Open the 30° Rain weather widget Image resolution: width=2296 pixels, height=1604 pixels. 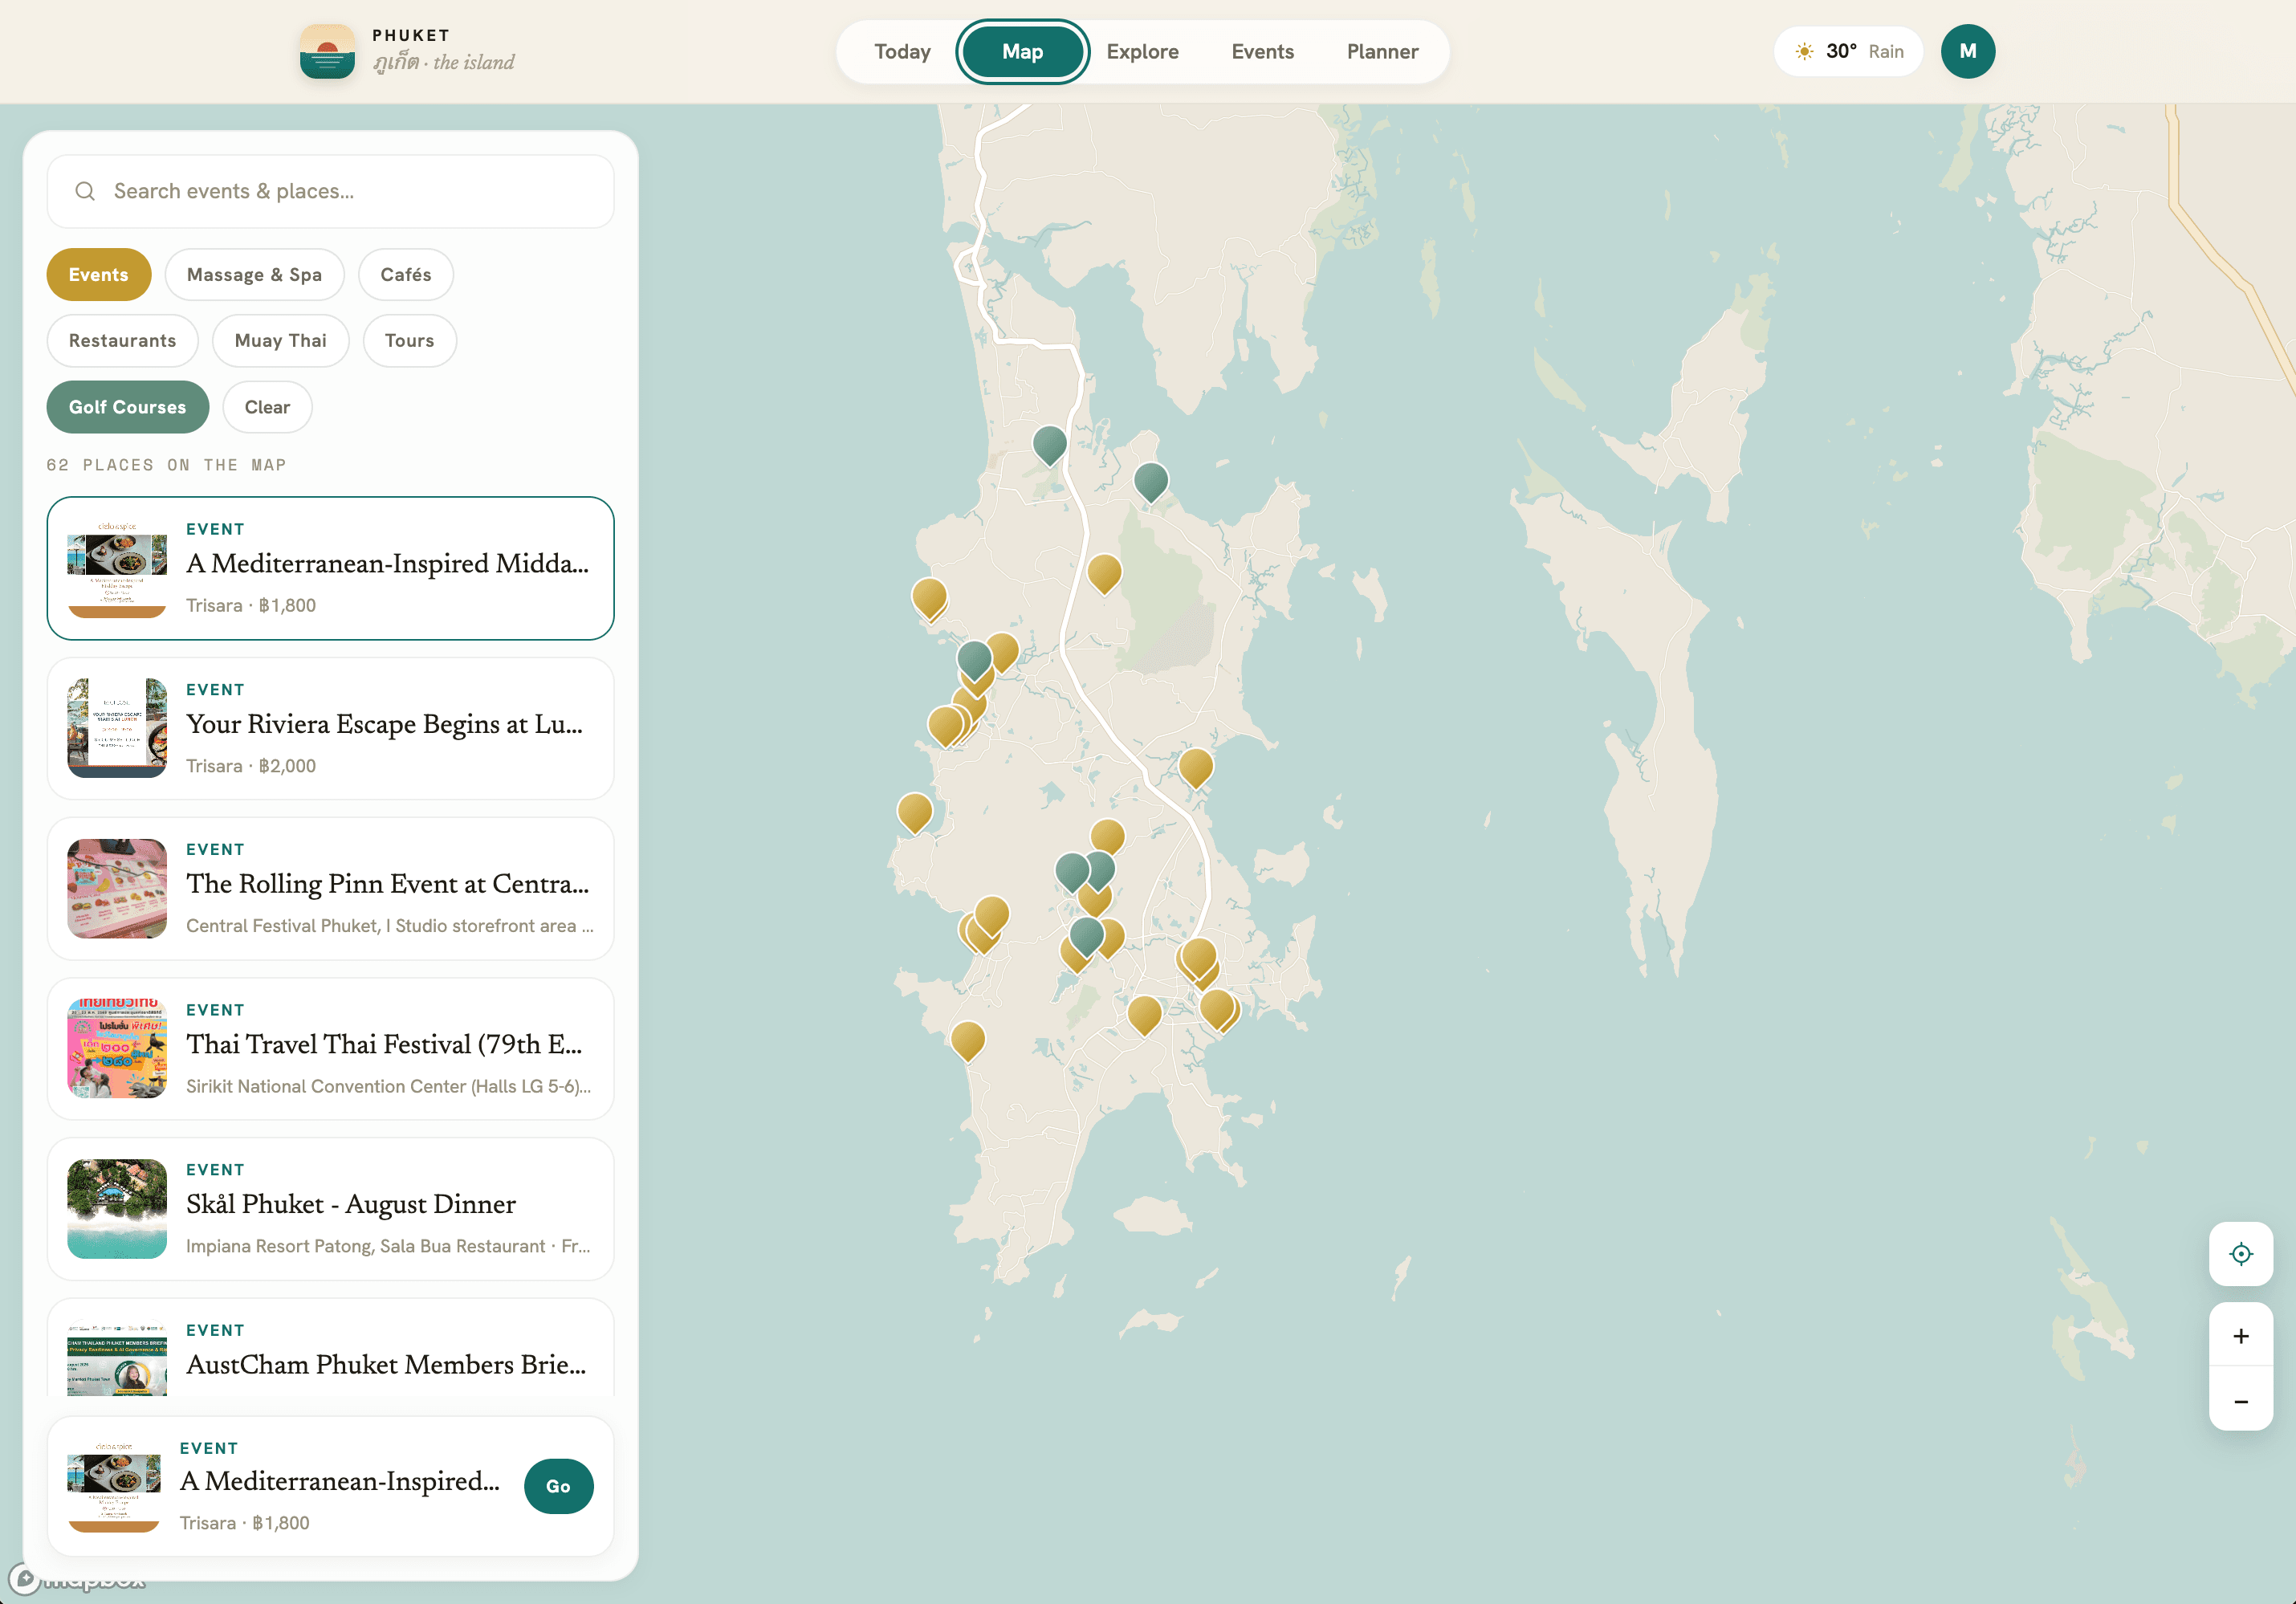[x=1847, y=51]
